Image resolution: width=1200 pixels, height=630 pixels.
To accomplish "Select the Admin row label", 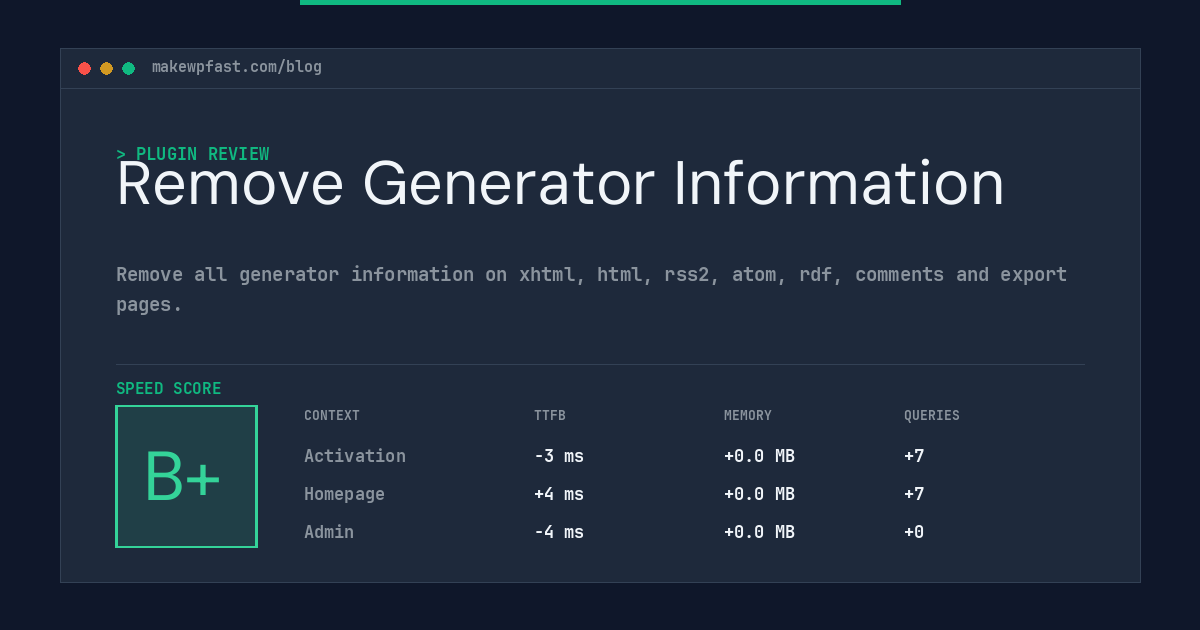I will coord(329,532).
